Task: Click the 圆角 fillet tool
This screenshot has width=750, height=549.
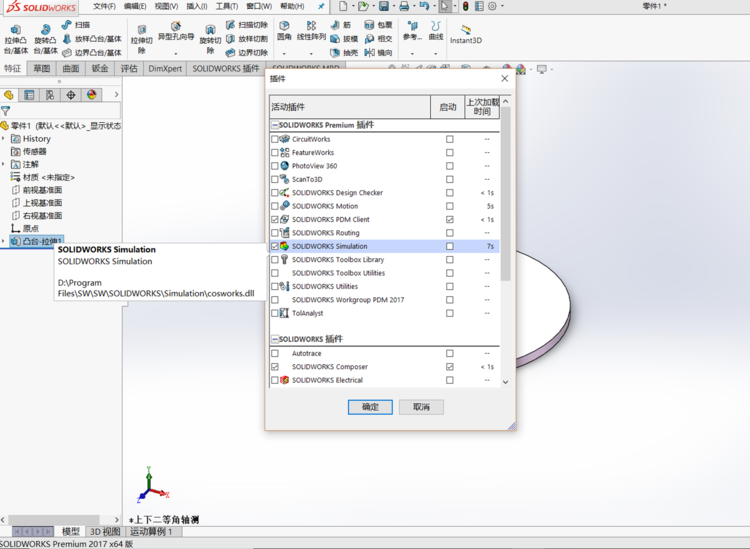Action: (284, 31)
